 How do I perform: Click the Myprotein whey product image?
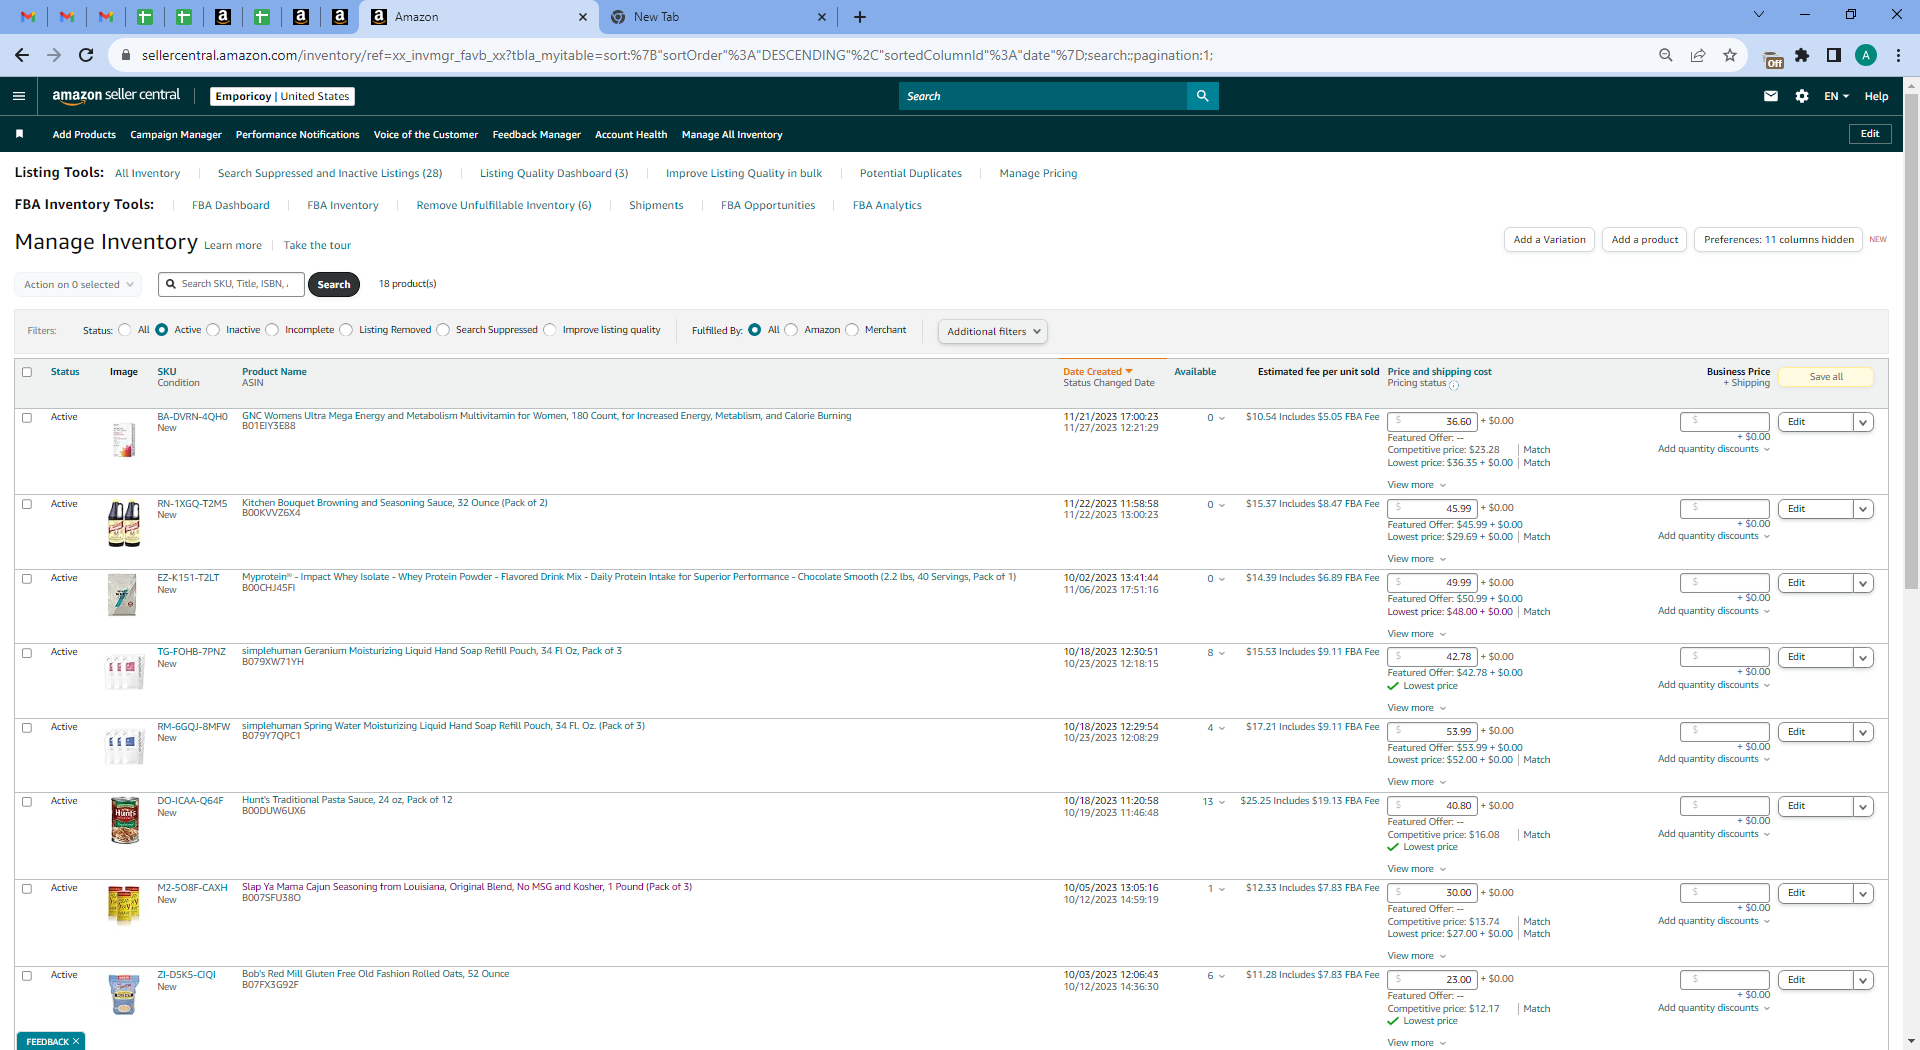tap(122, 595)
